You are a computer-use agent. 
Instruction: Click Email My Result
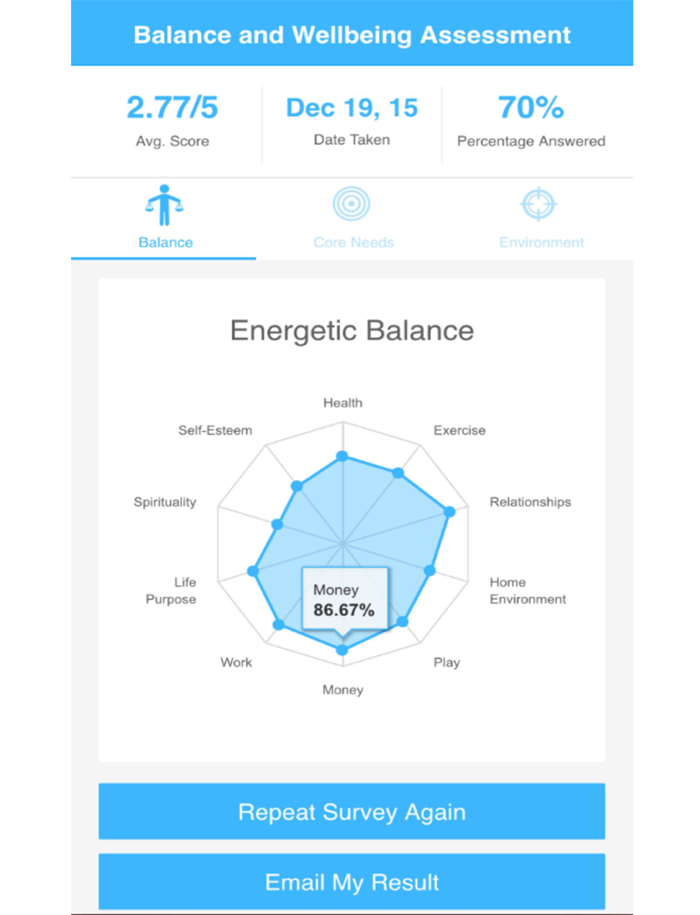350,882
